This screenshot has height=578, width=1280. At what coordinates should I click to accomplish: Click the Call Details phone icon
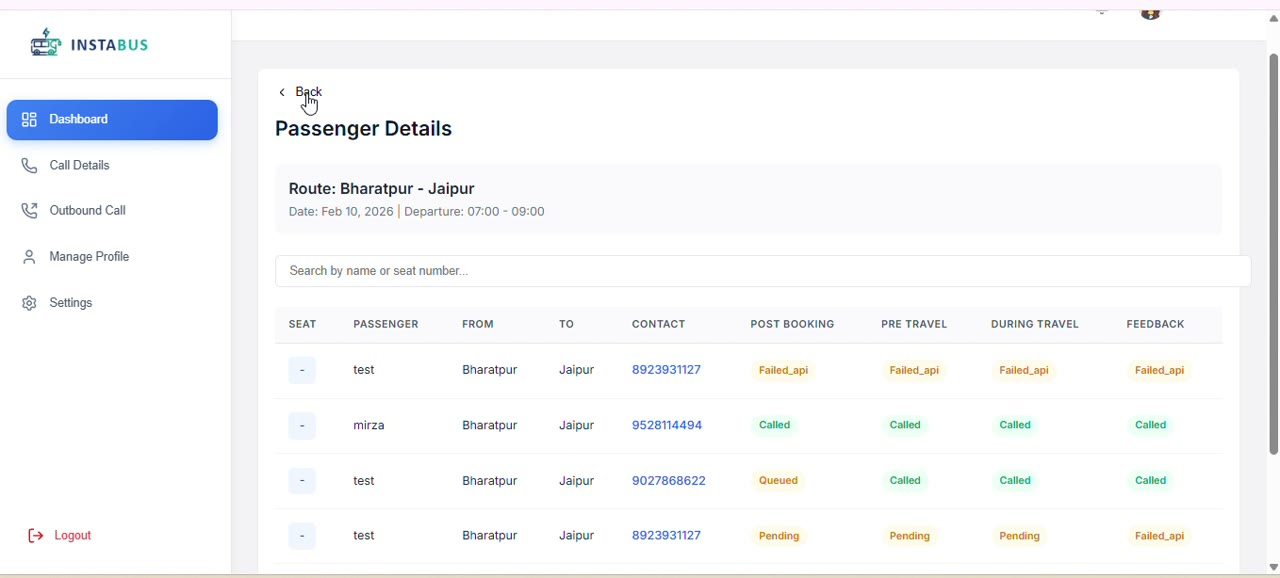click(x=29, y=166)
